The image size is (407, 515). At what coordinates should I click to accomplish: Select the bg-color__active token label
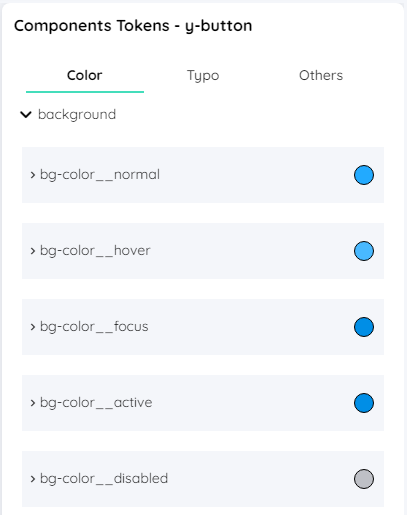tap(96, 403)
